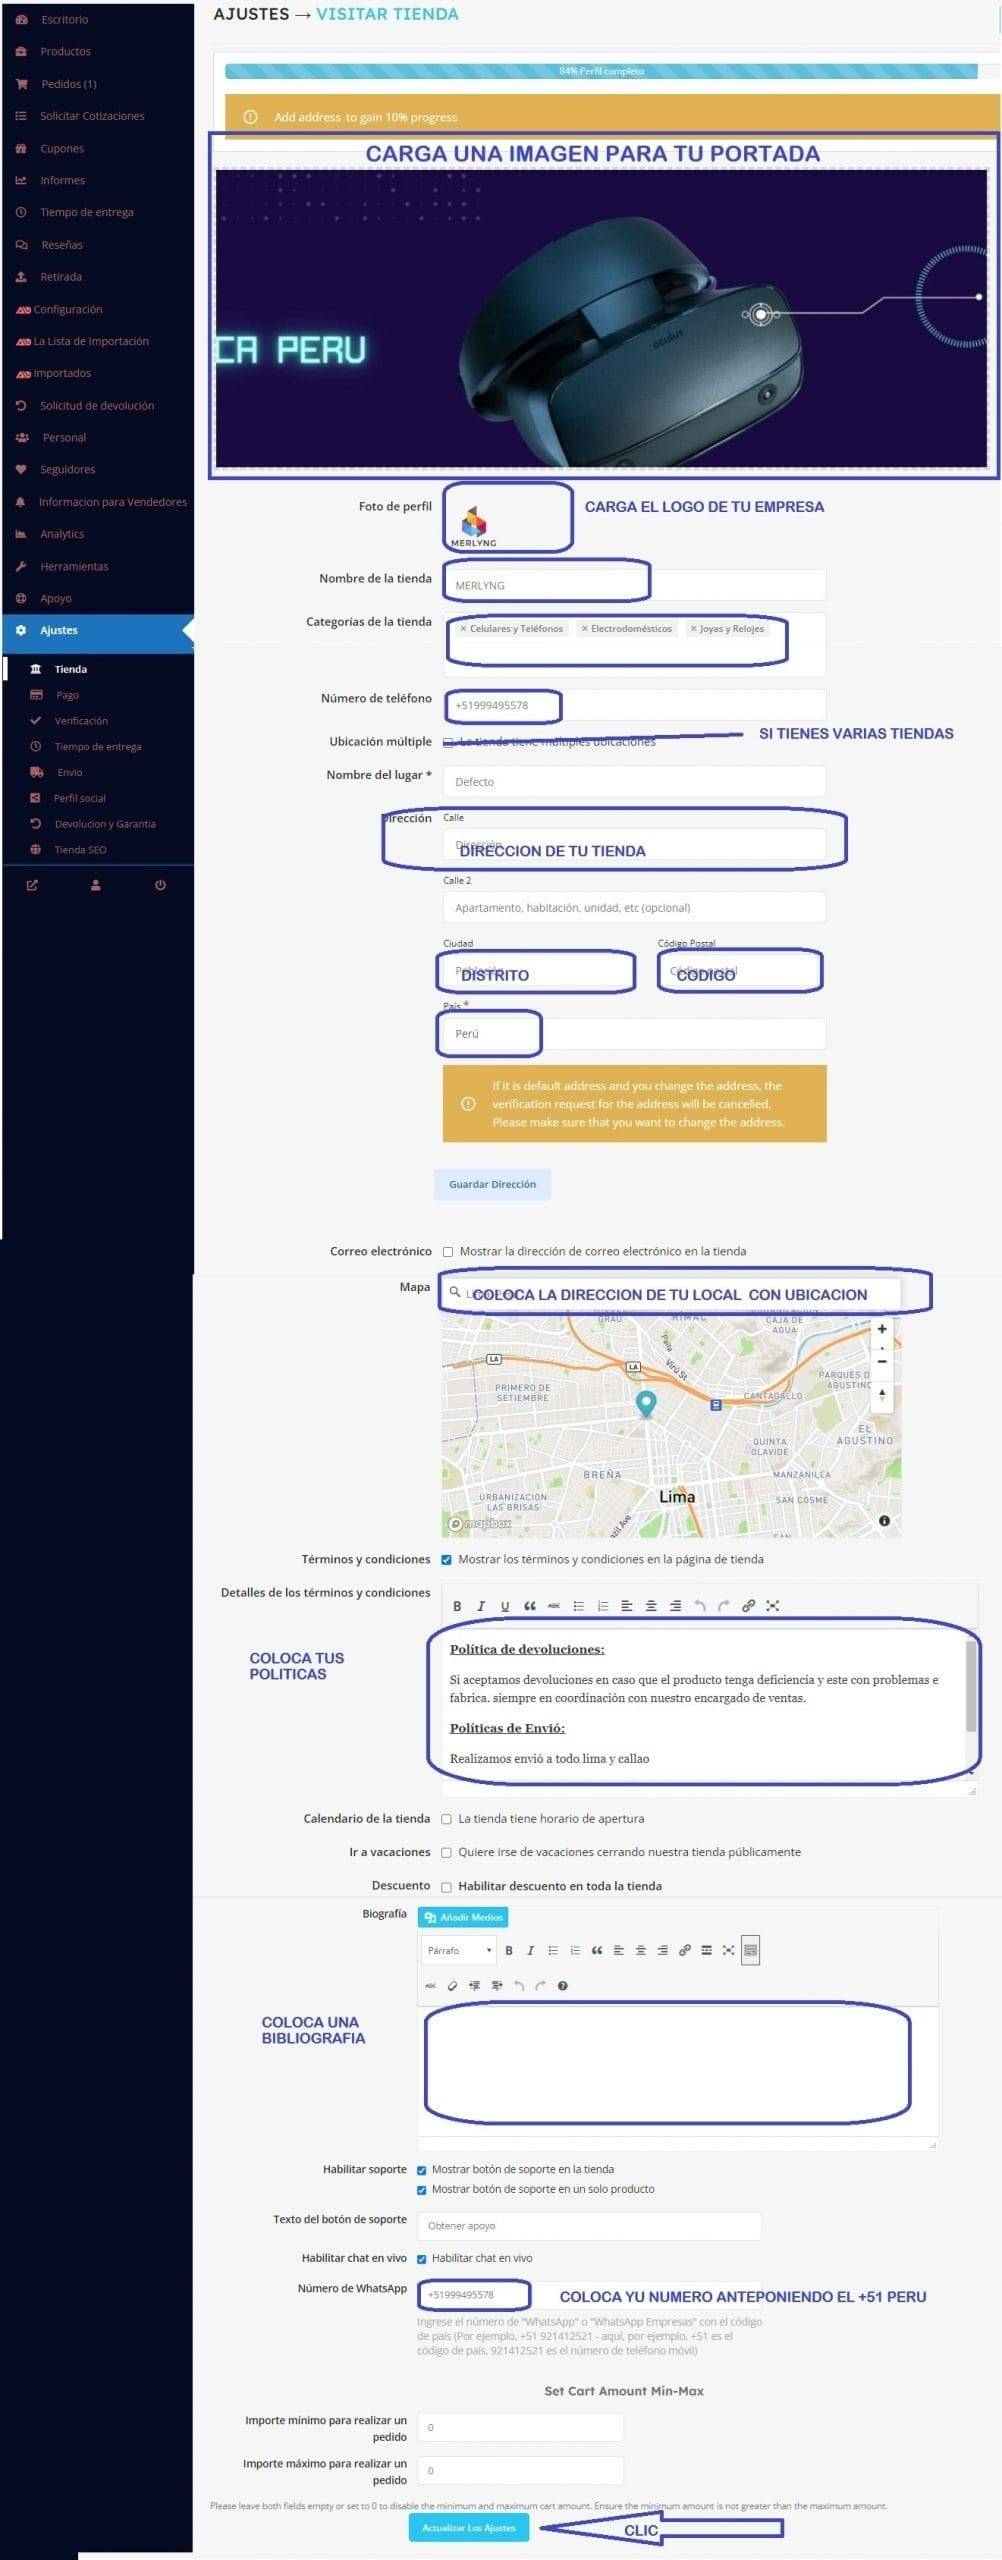This screenshot has width=1002, height=2560.
Task: Click the Calle 2 apartment input field
Action: pyautogui.click(x=634, y=908)
